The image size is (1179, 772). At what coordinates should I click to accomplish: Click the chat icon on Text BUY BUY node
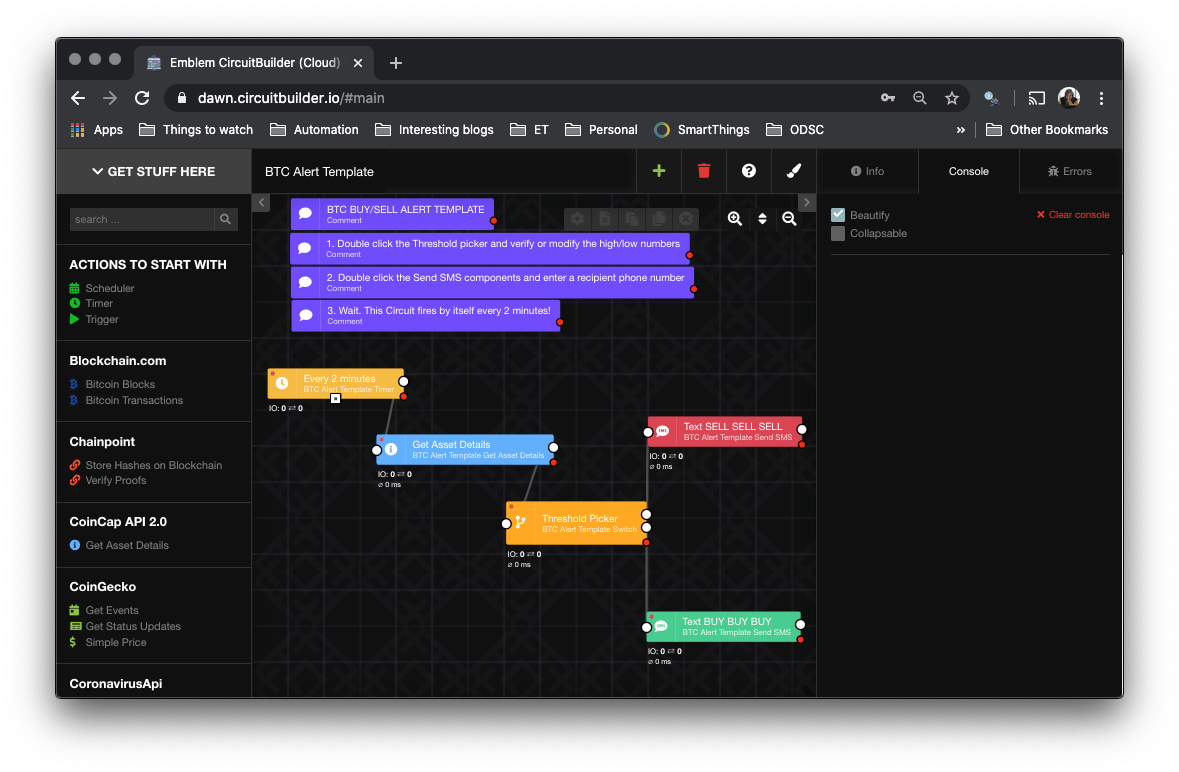tap(661, 626)
